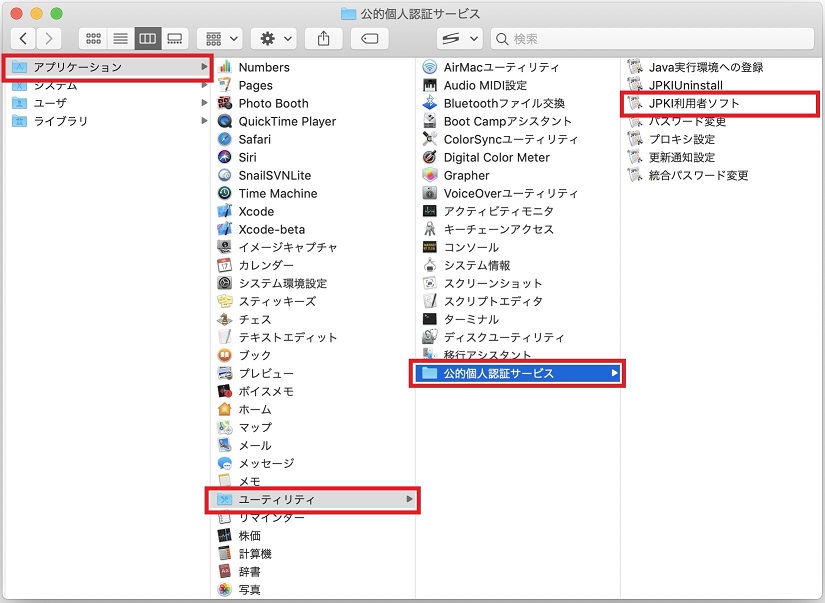The width and height of the screenshot is (825, 603).
Task: Click the Audio MIDI設定 keyboard icon
Action: tap(430, 85)
